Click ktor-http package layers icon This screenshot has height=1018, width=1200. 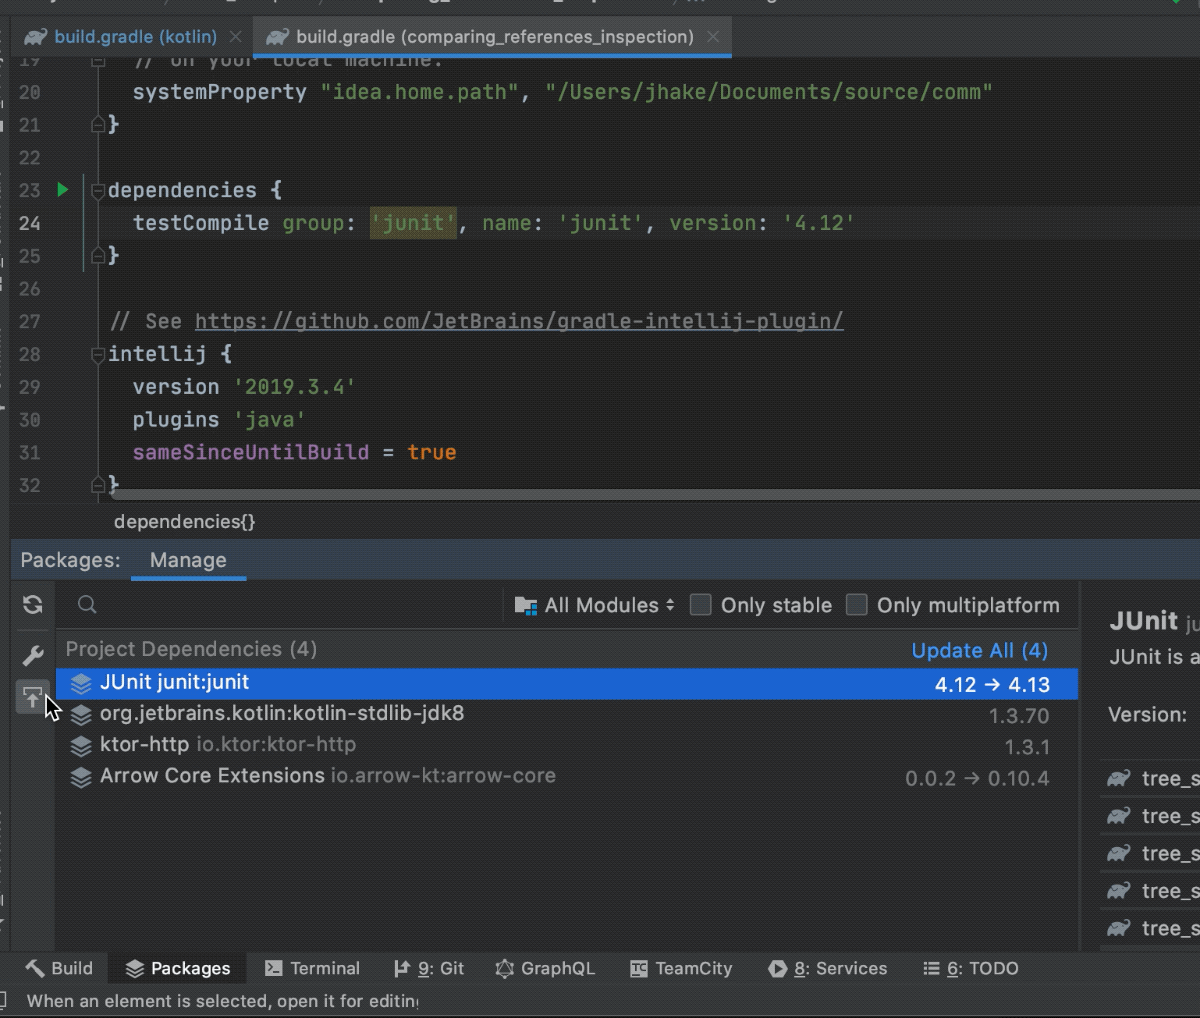(81, 746)
